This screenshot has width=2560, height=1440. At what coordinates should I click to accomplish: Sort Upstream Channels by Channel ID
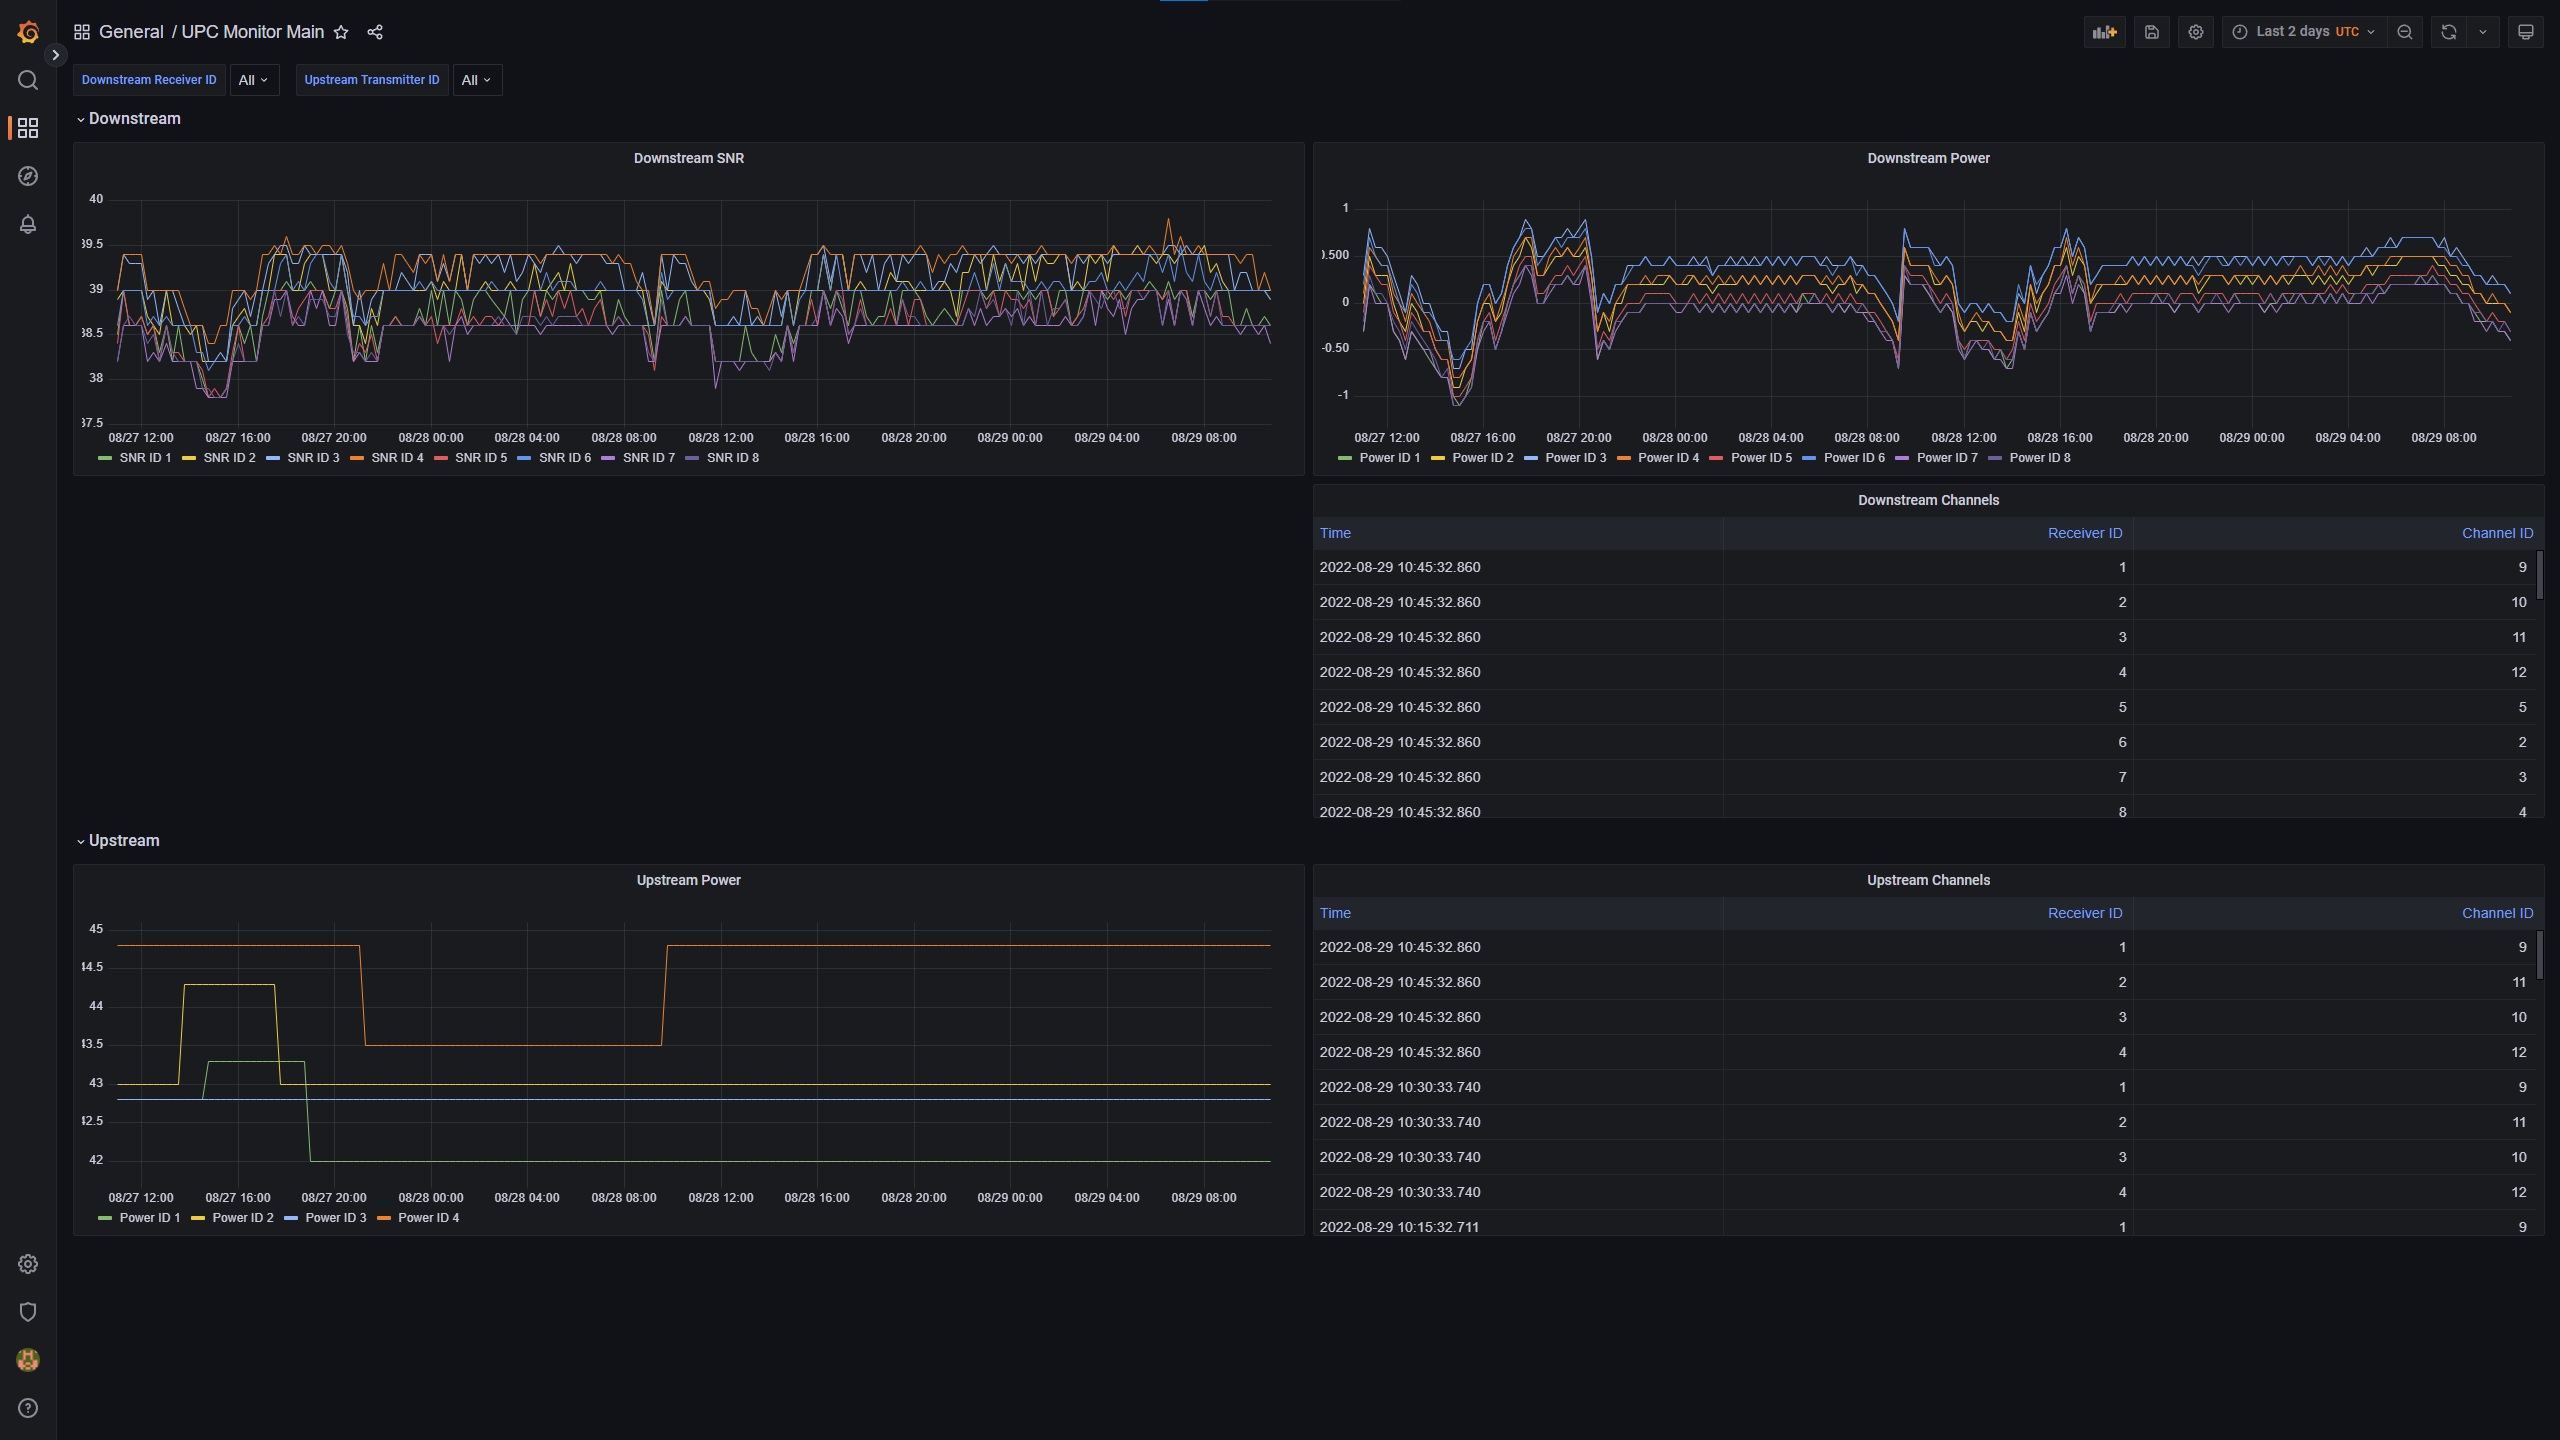(2497, 913)
